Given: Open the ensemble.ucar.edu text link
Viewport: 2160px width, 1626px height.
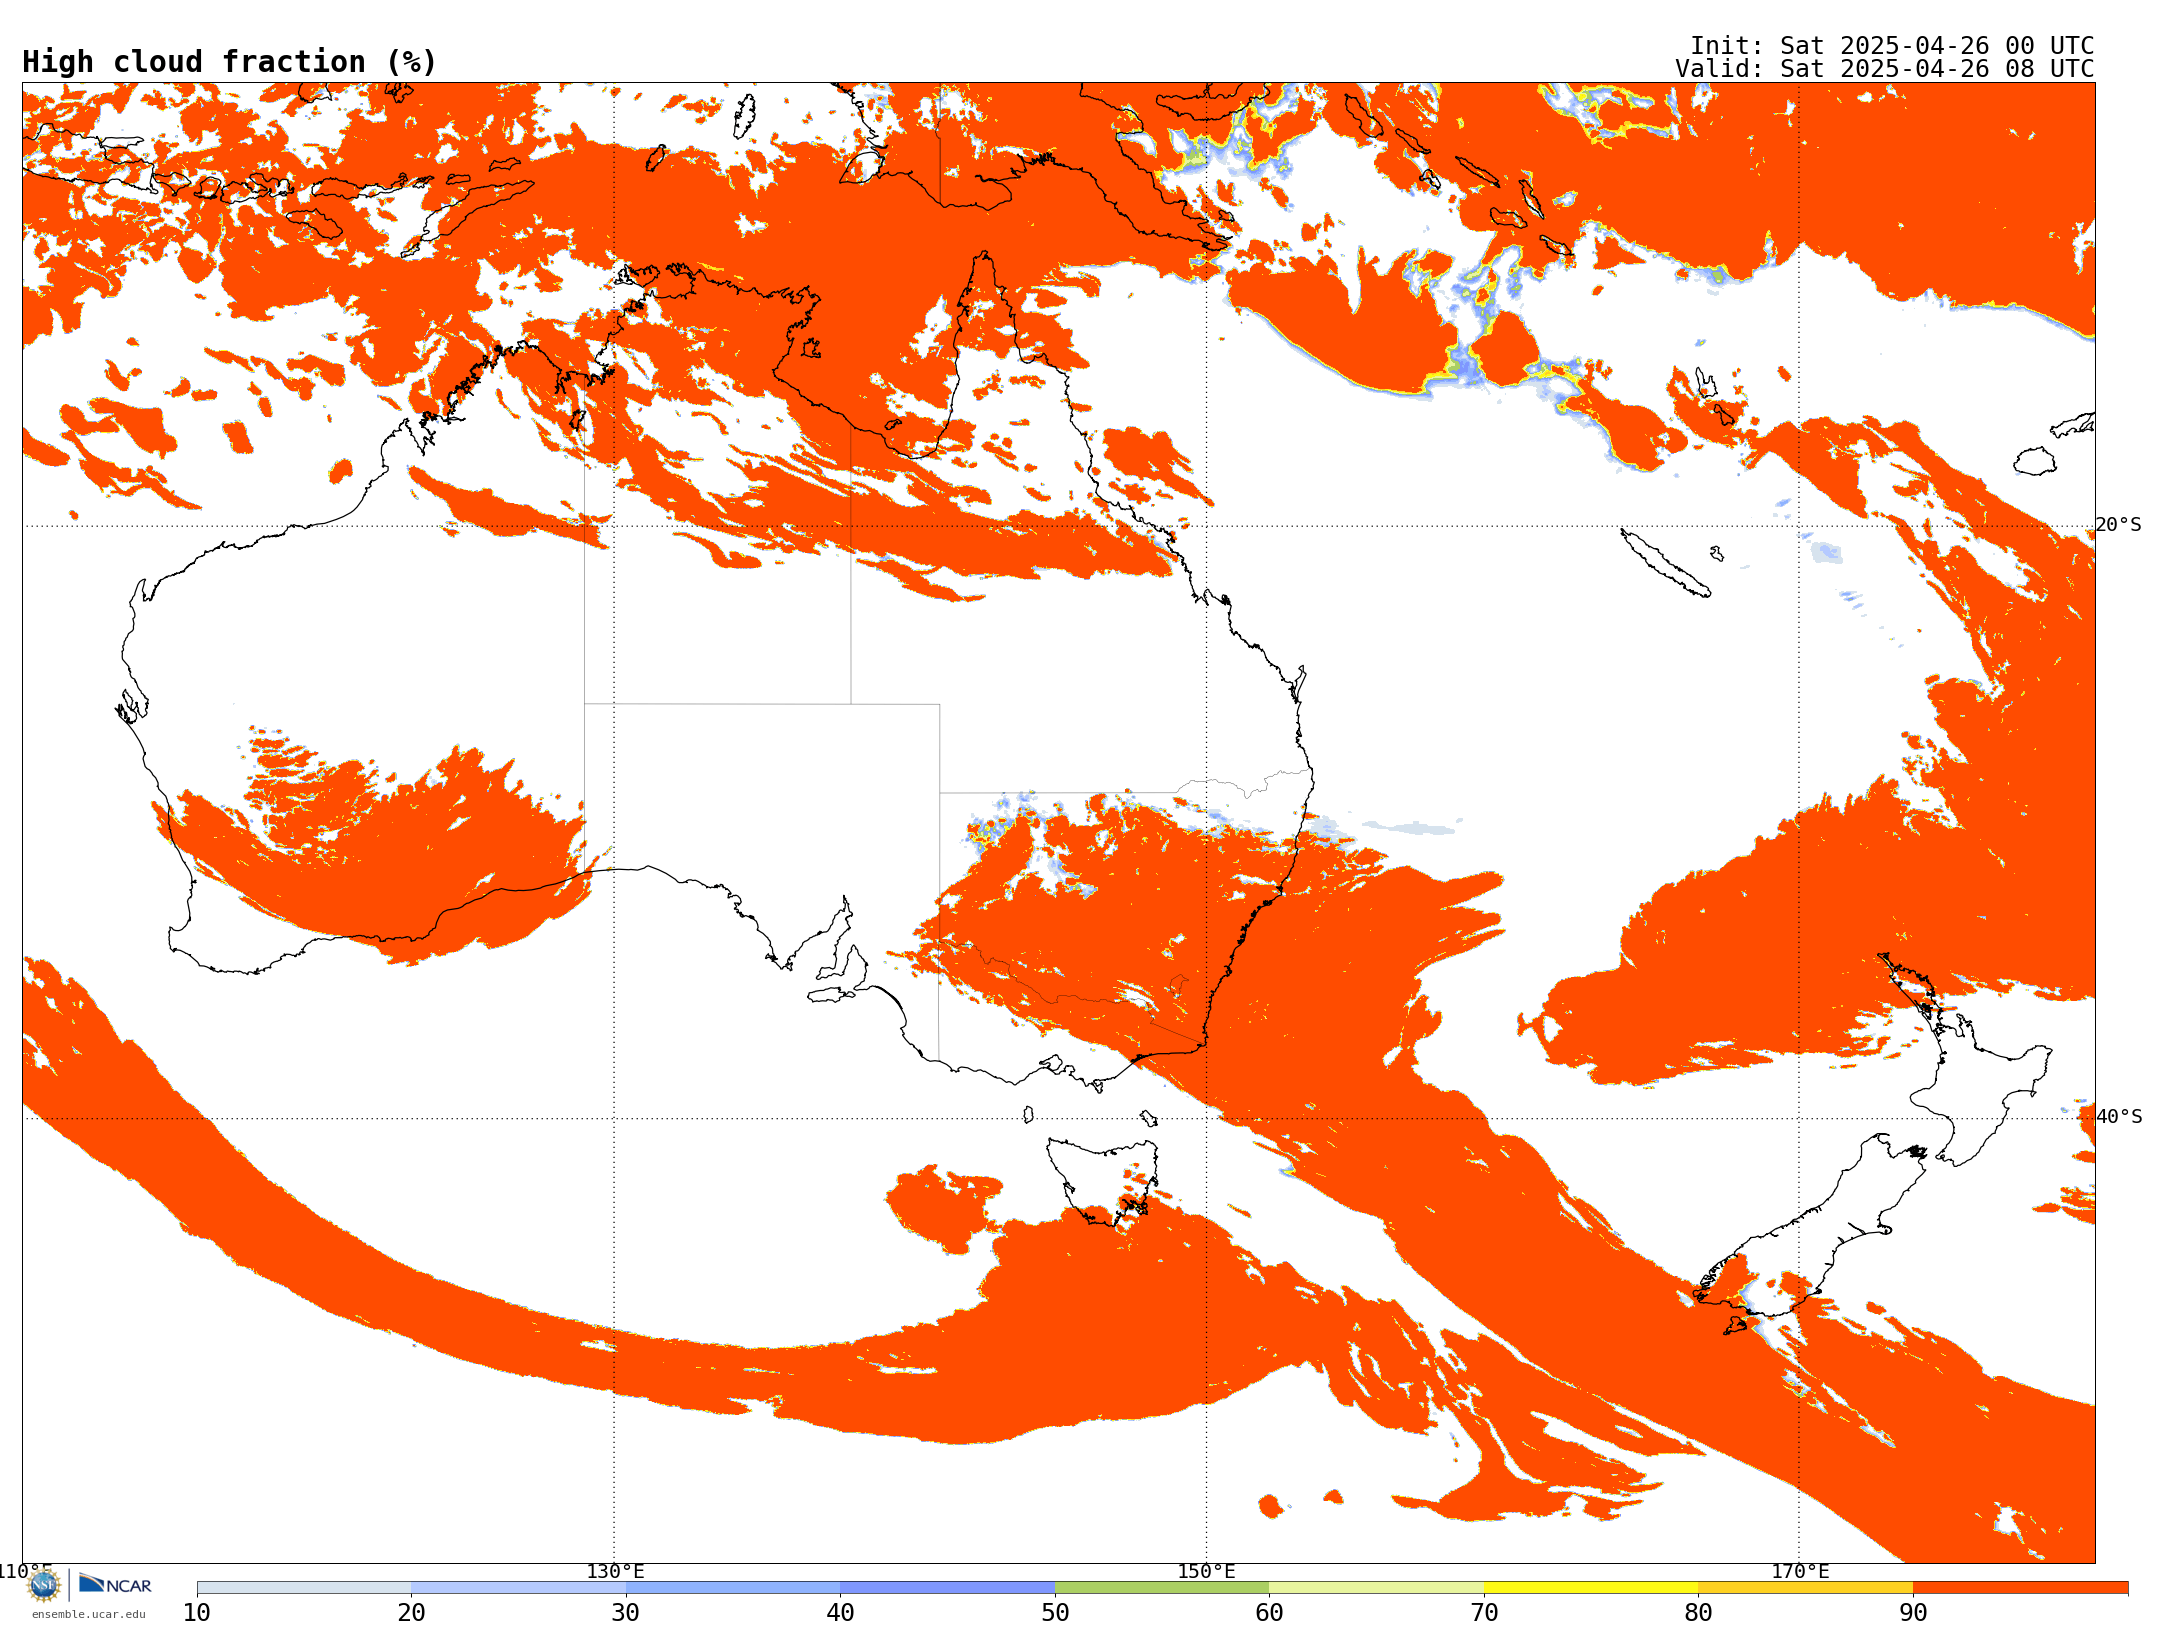Looking at the screenshot, I should coord(89,1614).
